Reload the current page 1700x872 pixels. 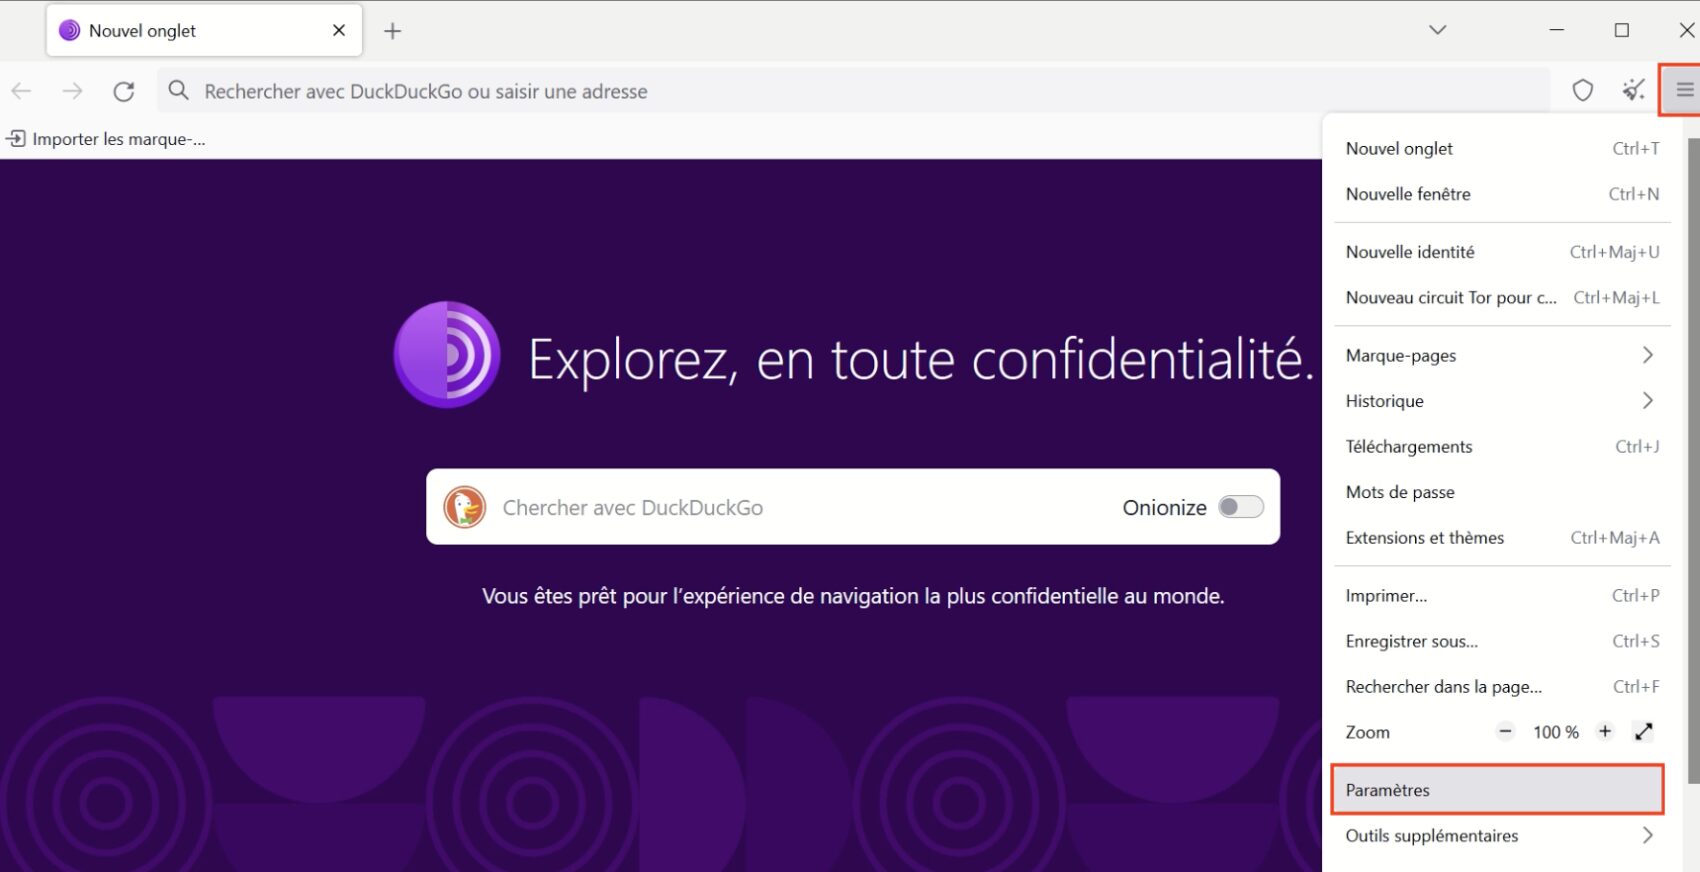click(x=124, y=91)
